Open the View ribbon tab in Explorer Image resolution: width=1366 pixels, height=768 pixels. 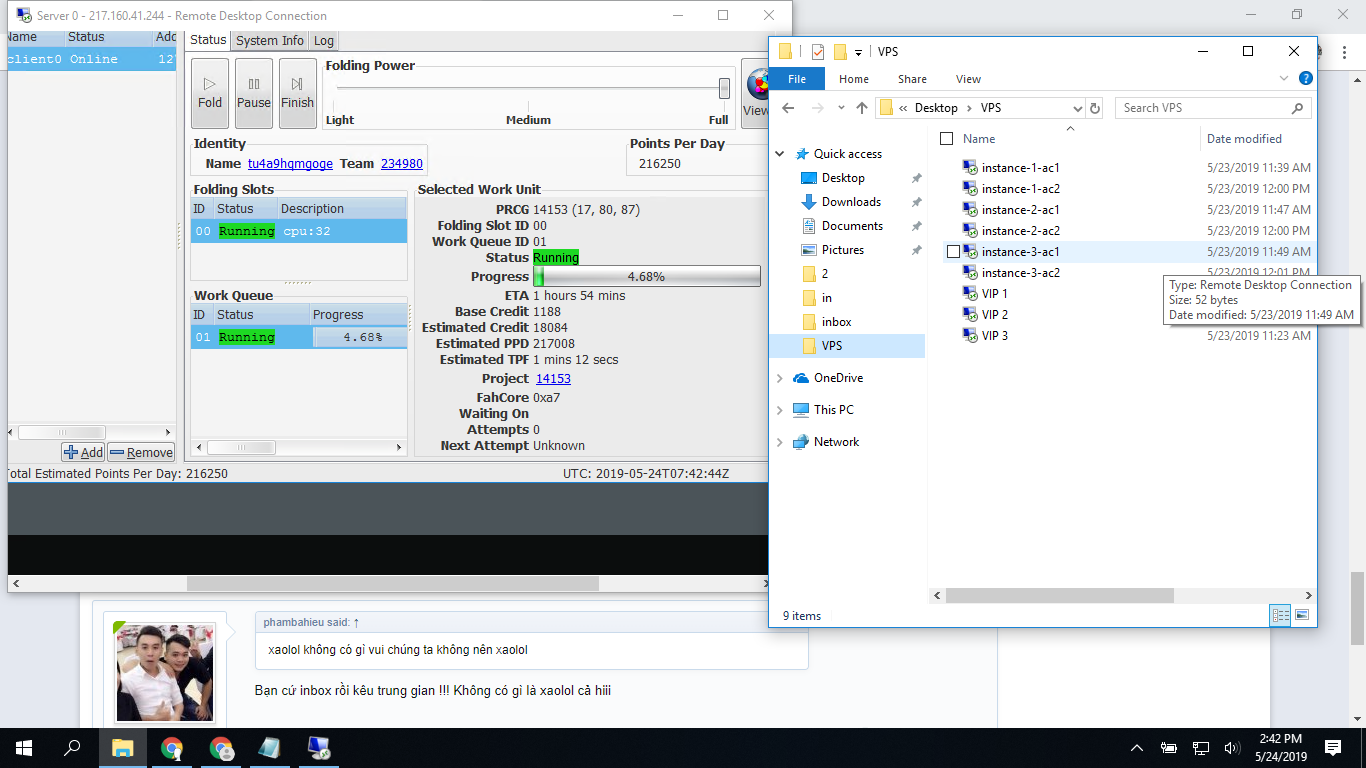[968, 79]
